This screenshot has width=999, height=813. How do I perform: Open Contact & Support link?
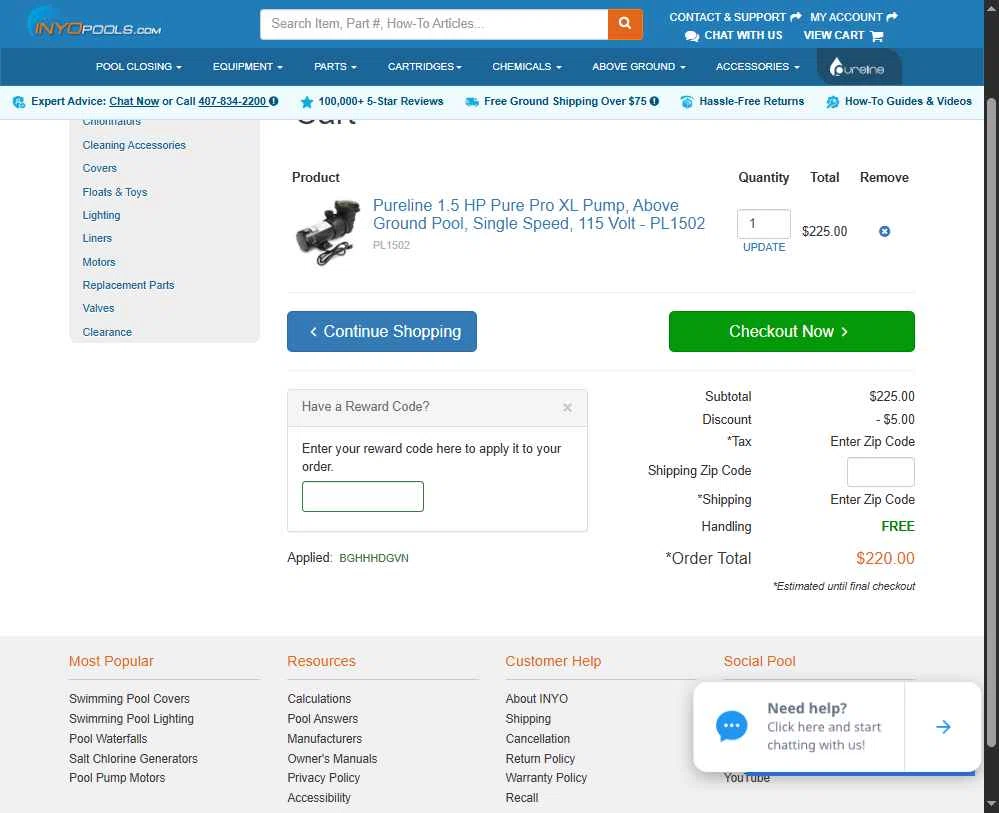pos(735,17)
